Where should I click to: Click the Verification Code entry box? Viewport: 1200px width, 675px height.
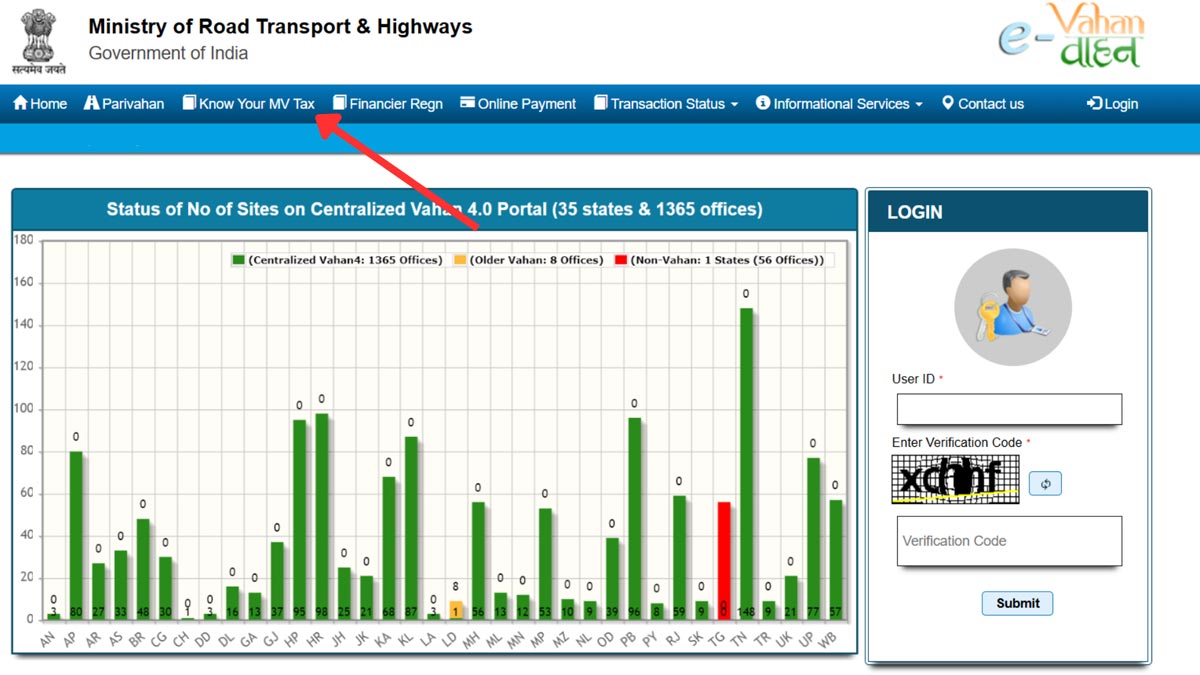[x=1008, y=541]
